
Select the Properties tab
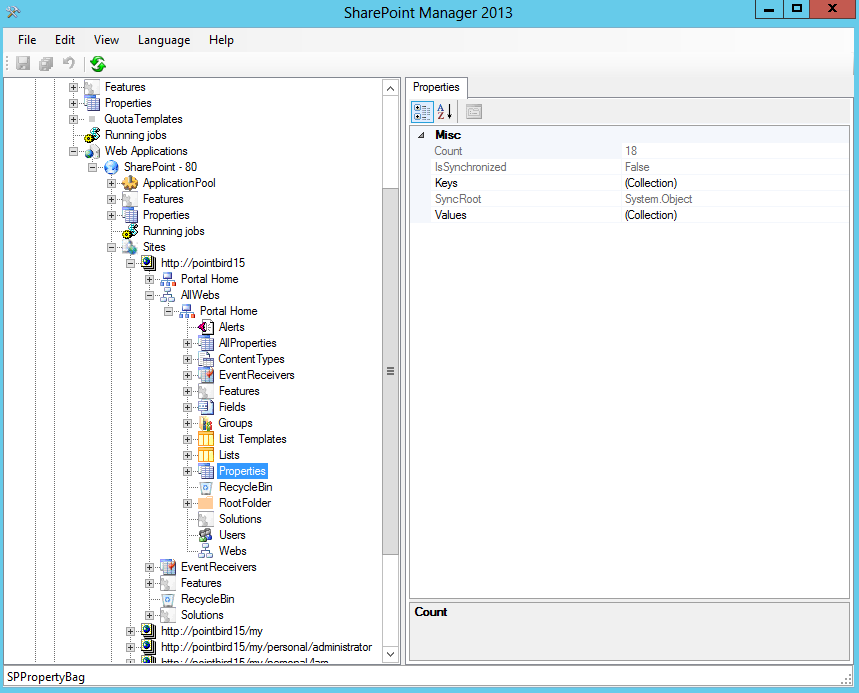(436, 87)
